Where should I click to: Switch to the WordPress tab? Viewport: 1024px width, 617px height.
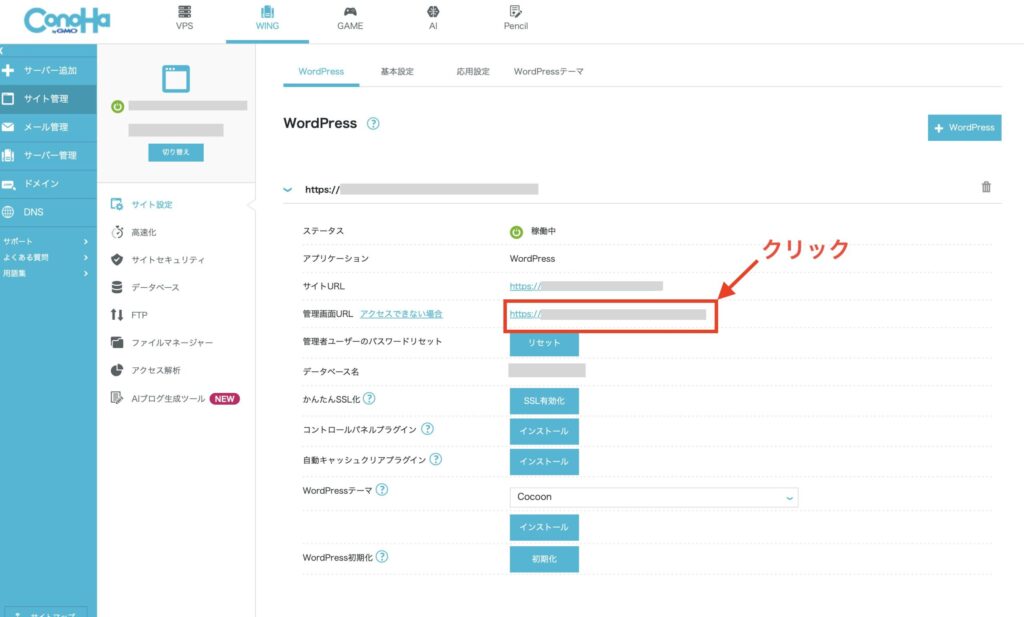tap(321, 72)
